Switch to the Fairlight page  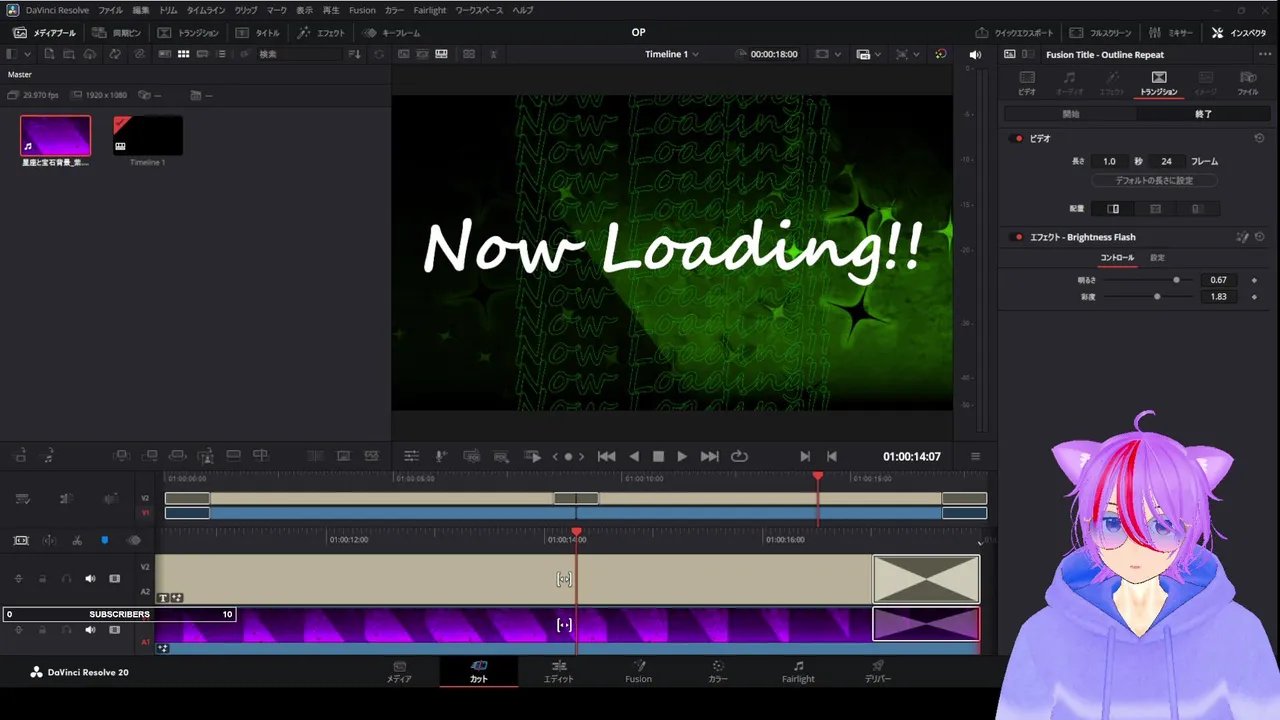pyautogui.click(x=798, y=672)
